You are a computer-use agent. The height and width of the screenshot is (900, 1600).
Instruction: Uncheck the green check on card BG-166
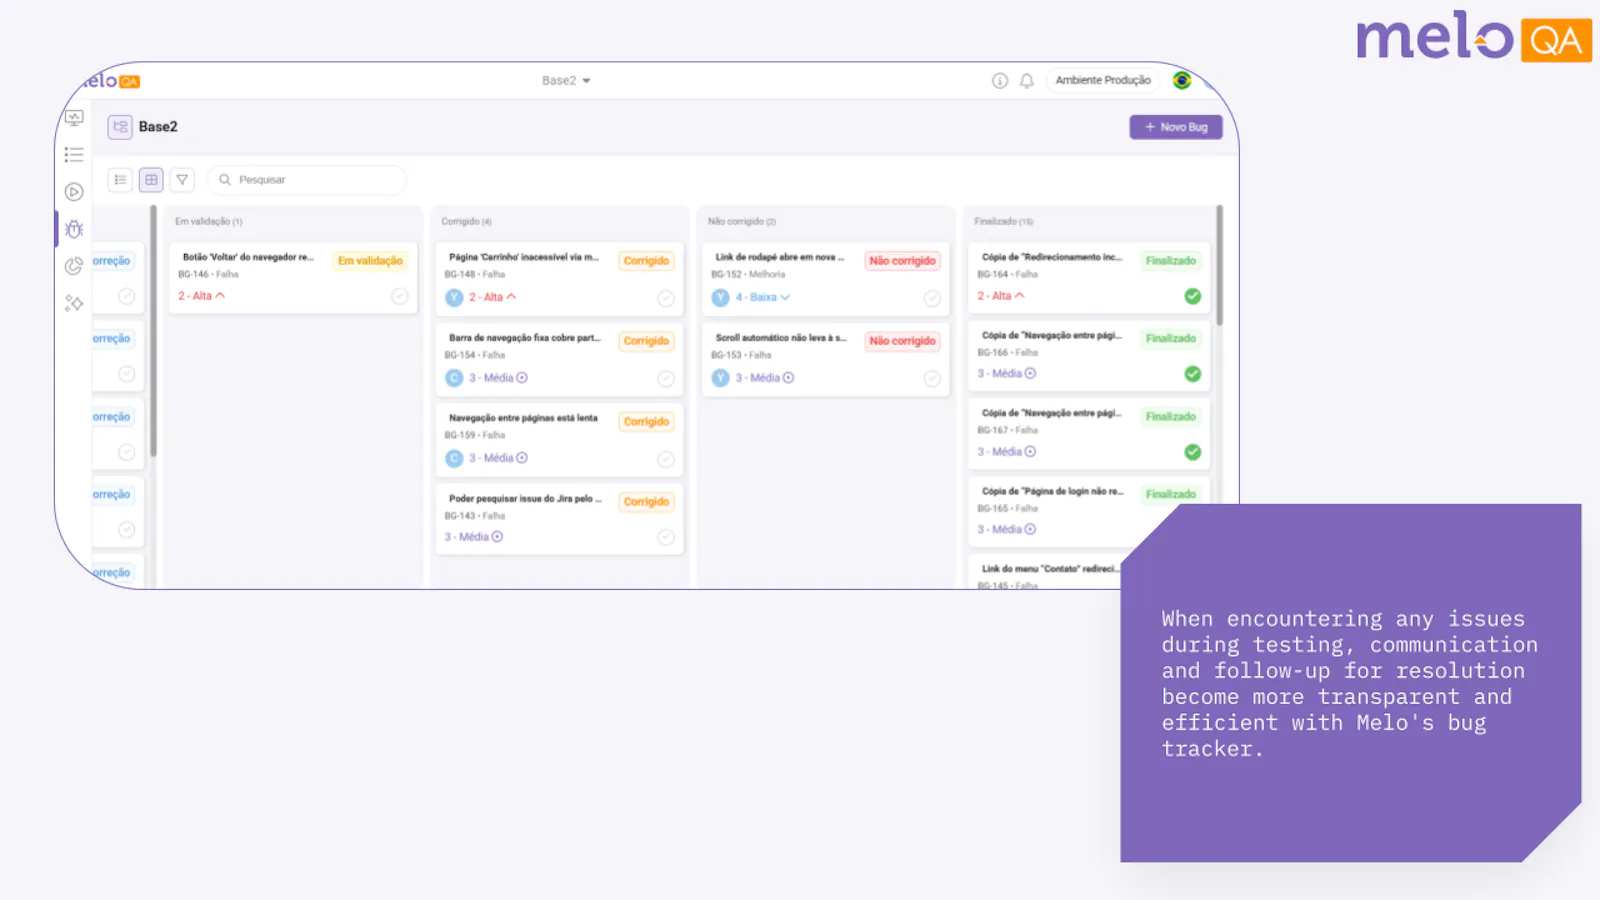1192,374
